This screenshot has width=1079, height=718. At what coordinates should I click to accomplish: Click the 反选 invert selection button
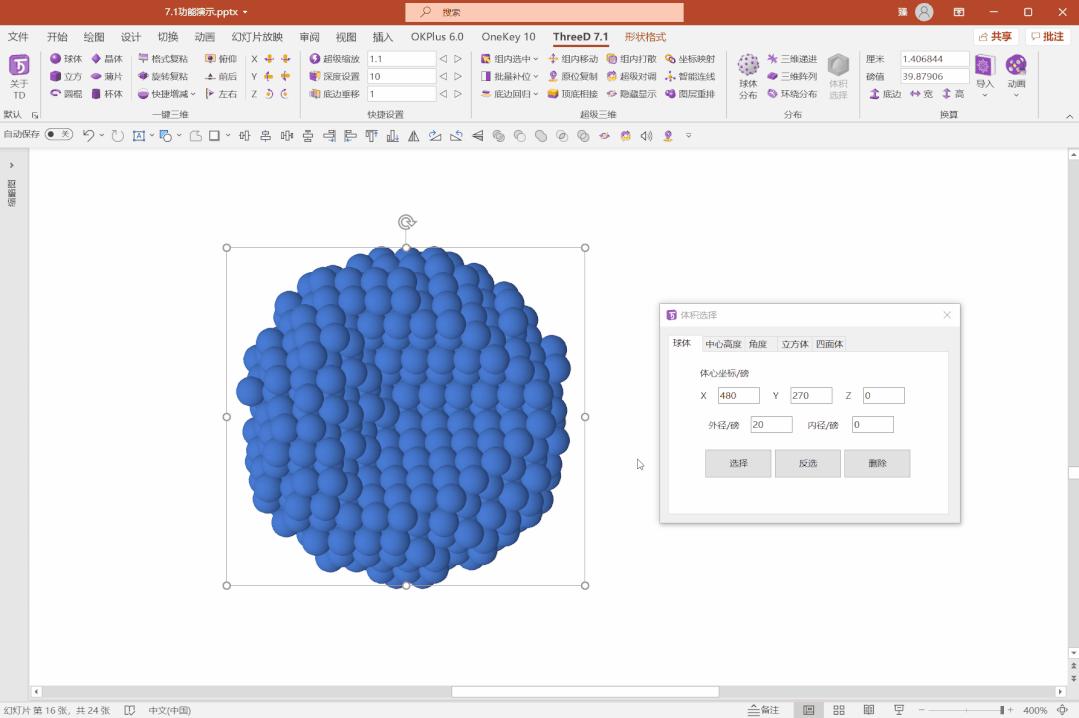click(807, 463)
